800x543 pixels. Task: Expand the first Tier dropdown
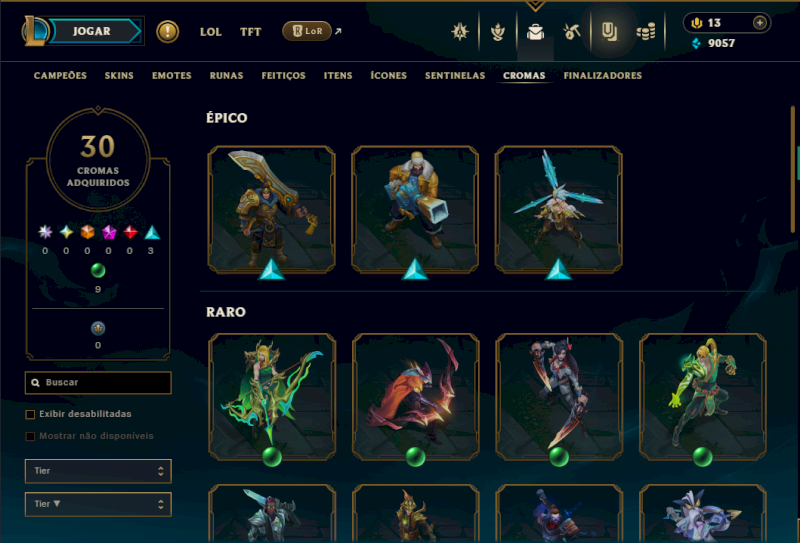pyautogui.click(x=98, y=471)
